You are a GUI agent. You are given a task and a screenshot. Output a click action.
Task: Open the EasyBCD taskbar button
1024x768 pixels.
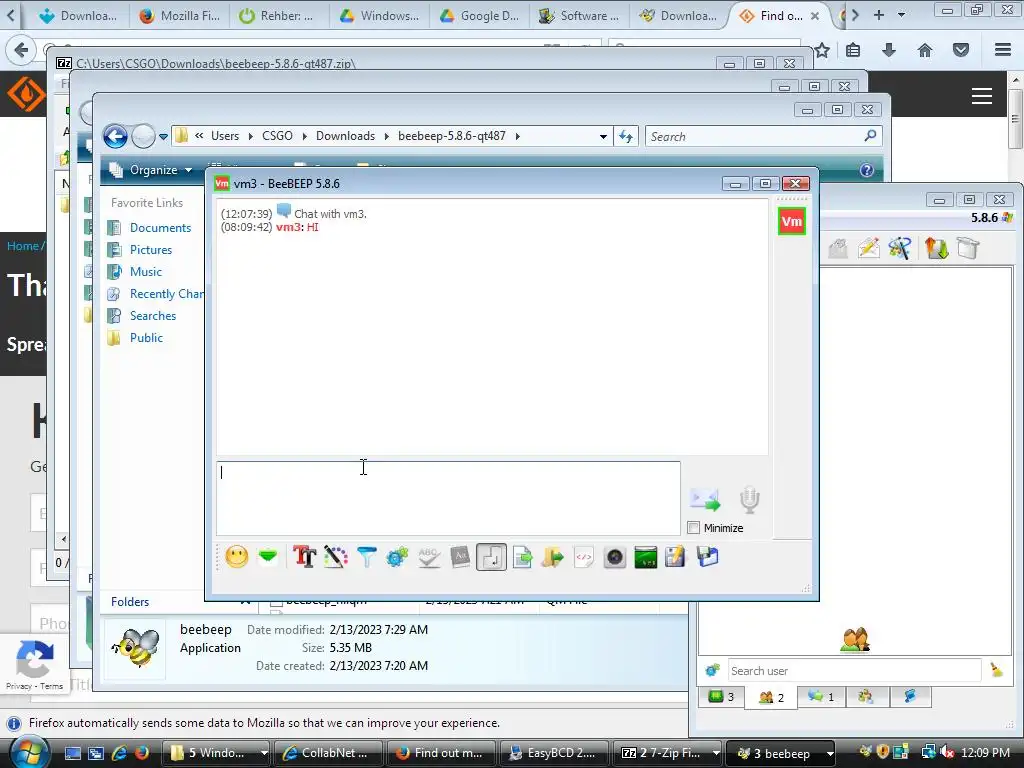click(x=553, y=753)
